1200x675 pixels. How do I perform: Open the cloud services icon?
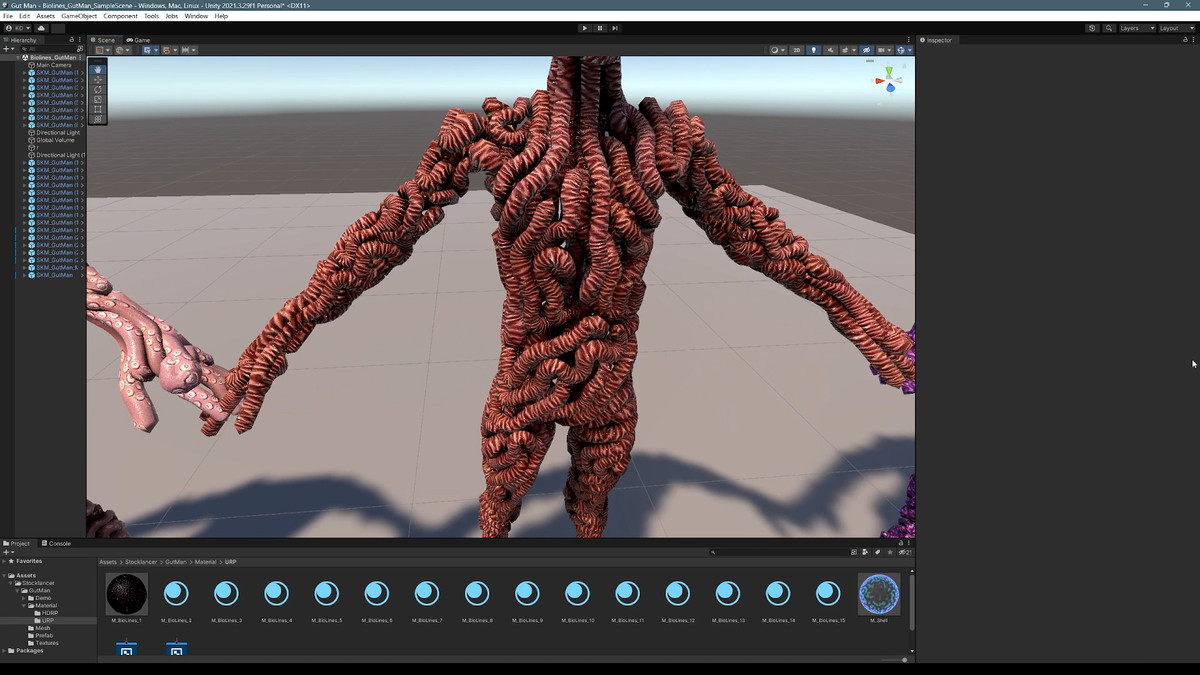pyautogui.click(x=43, y=28)
